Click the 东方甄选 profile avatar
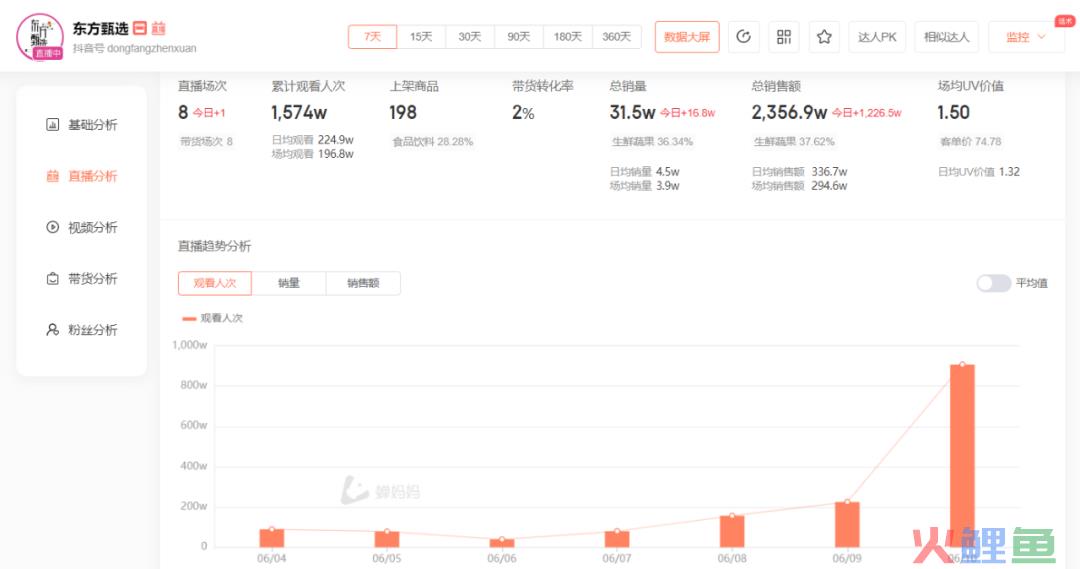The image size is (1080, 569). coord(40,37)
